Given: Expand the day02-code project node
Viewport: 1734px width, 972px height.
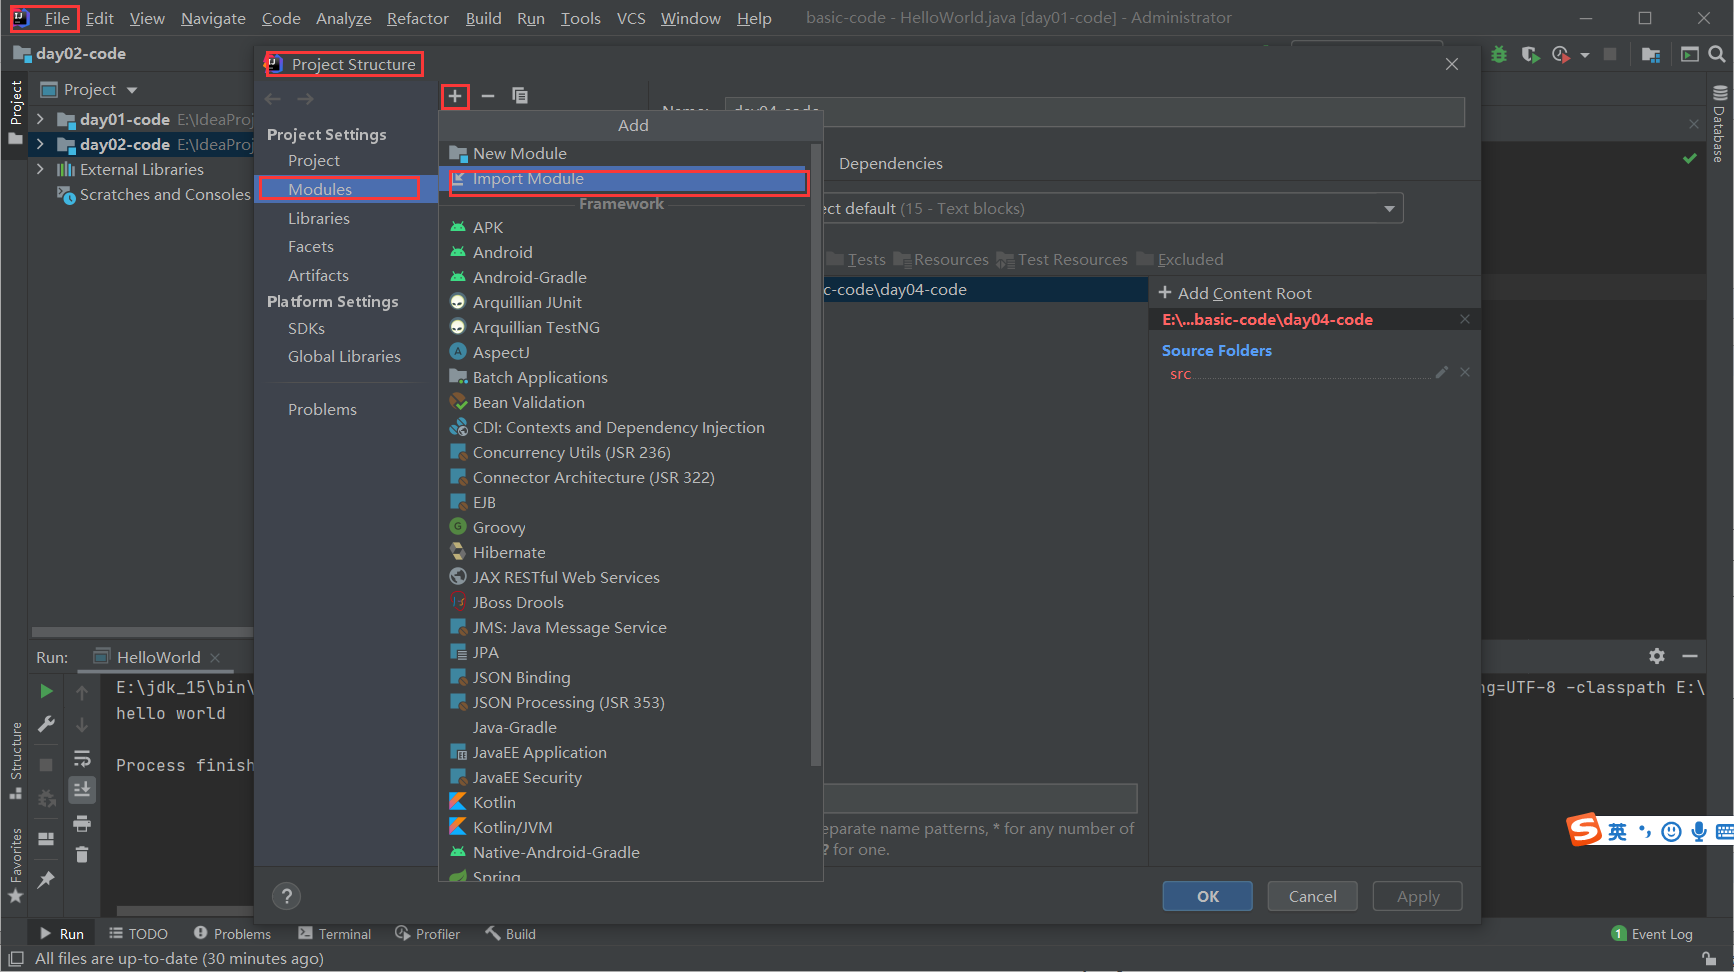Looking at the screenshot, I should click(40, 144).
